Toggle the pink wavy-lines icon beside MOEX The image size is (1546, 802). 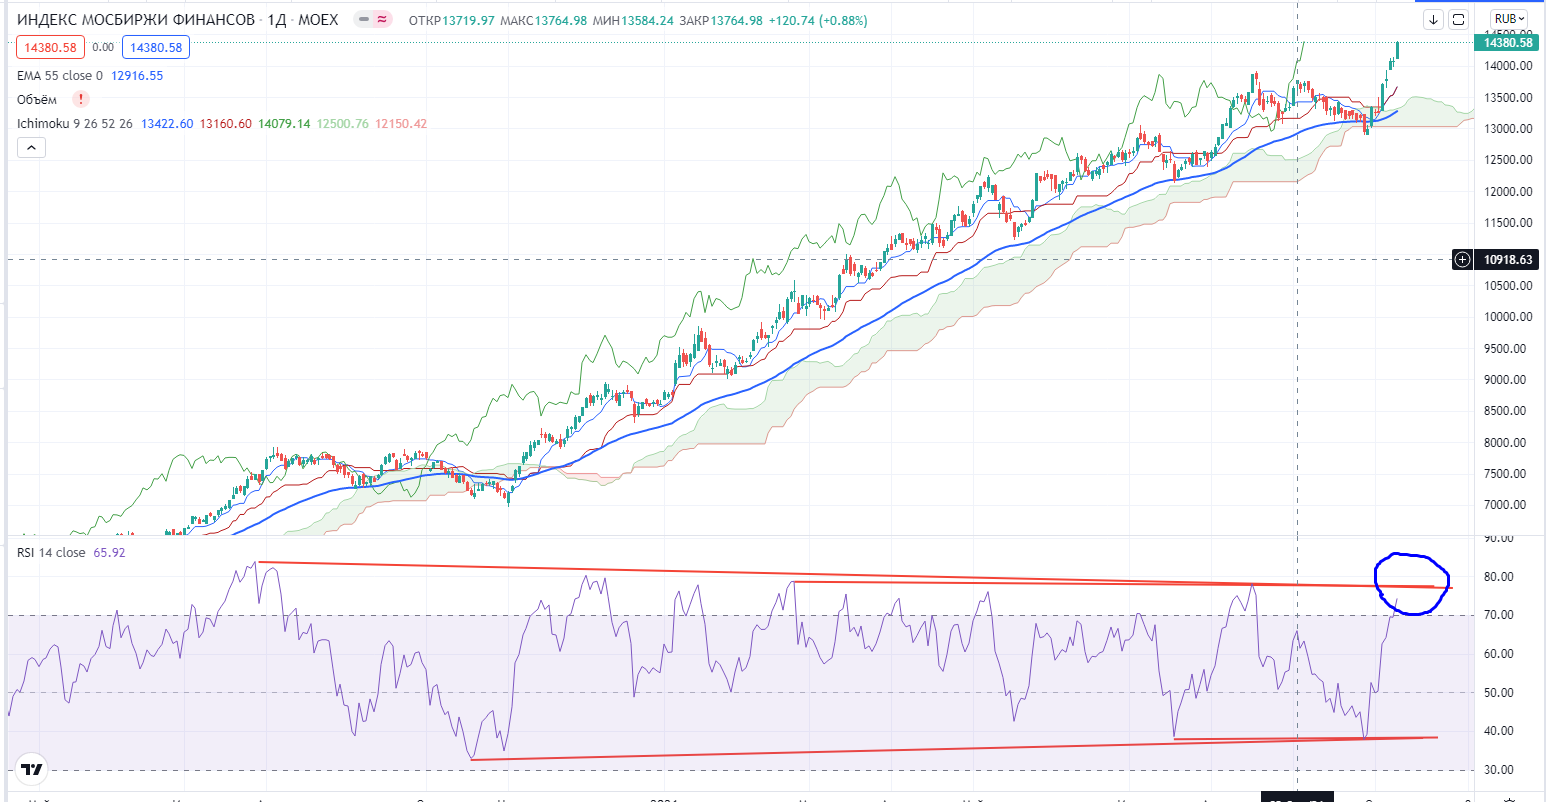click(x=382, y=21)
